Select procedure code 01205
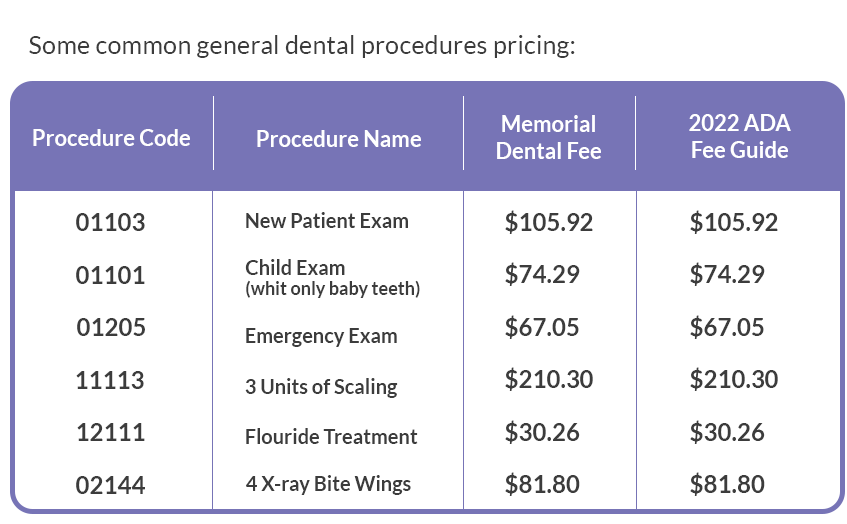 tap(111, 327)
